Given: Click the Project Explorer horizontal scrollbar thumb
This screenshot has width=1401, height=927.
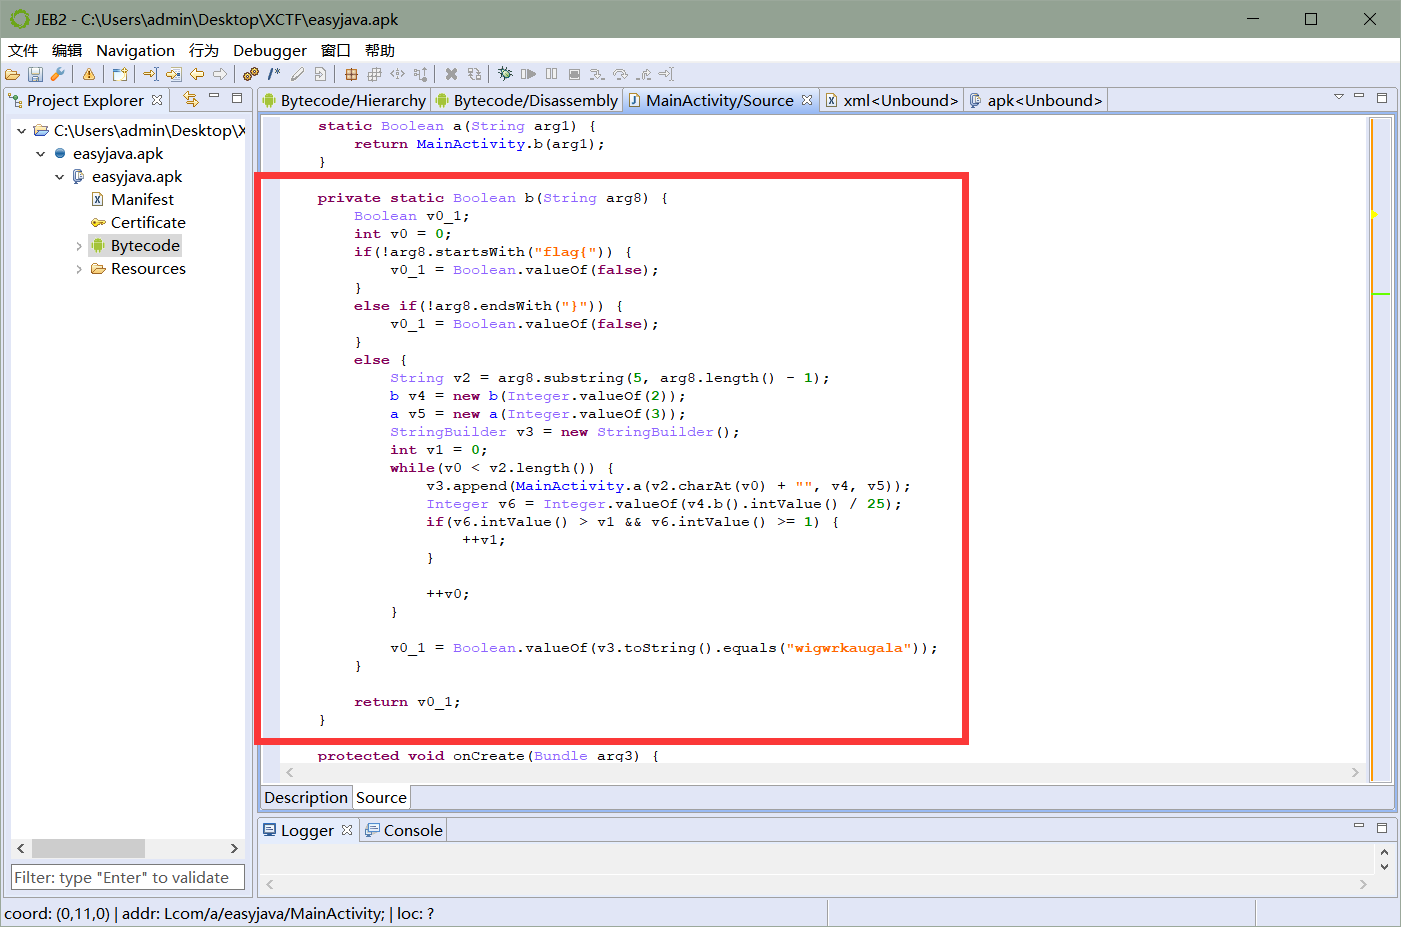Looking at the screenshot, I should (x=88, y=848).
